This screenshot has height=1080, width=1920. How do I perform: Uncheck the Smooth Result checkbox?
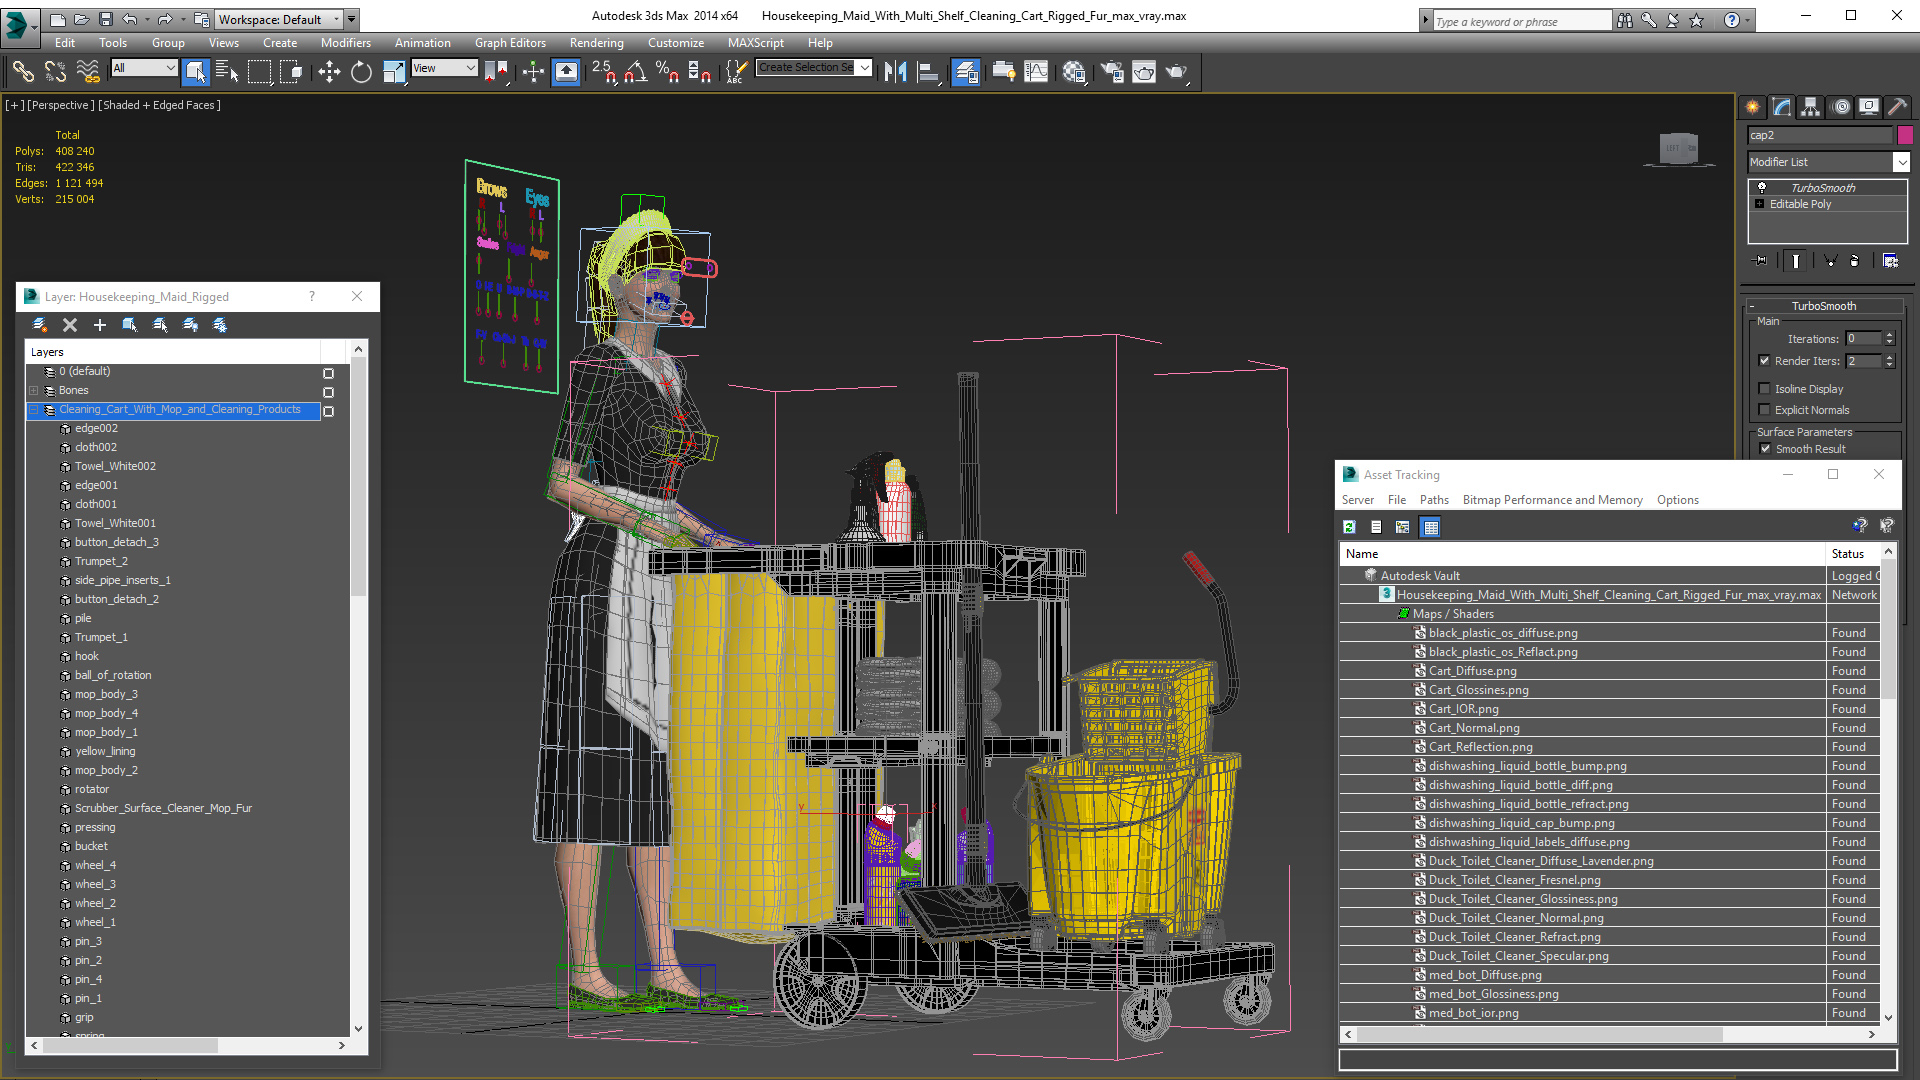[1765, 449]
